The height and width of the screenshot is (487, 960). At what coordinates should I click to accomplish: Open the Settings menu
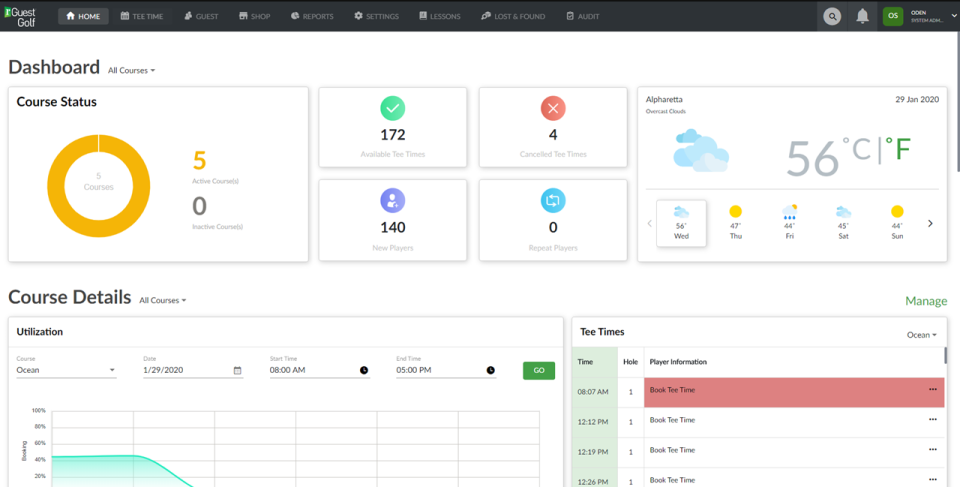[x=377, y=16]
